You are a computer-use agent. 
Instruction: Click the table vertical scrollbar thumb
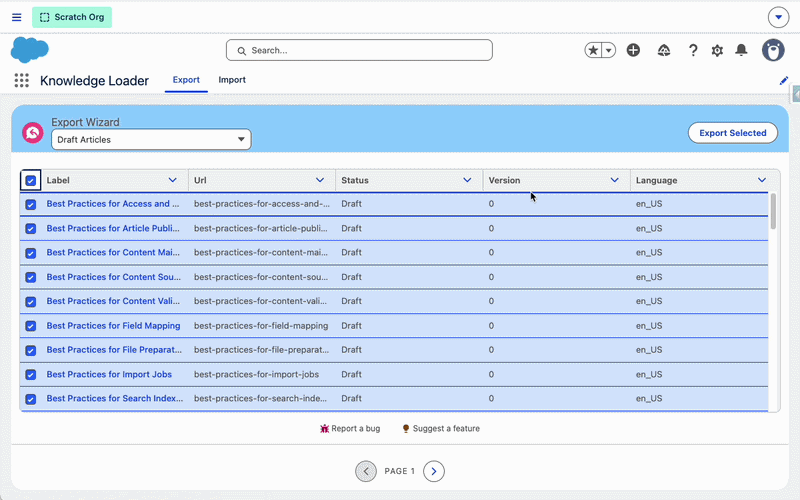click(773, 211)
